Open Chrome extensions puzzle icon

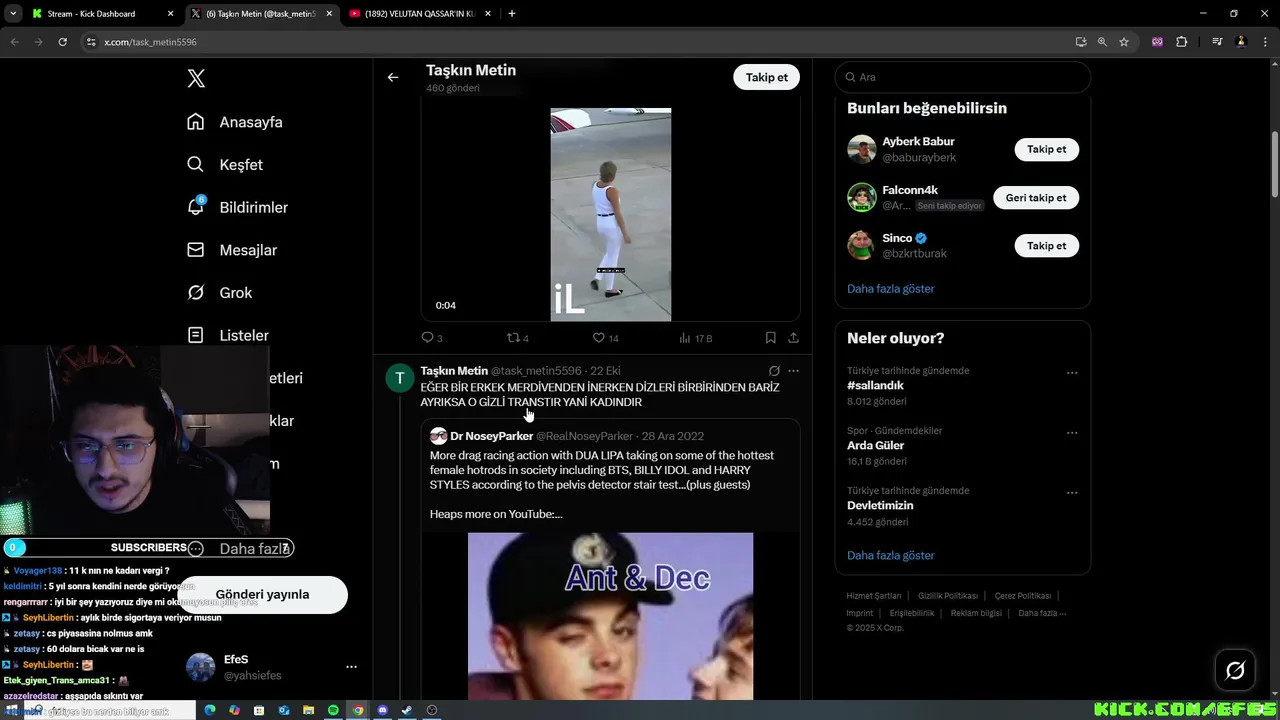[x=1181, y=42]
